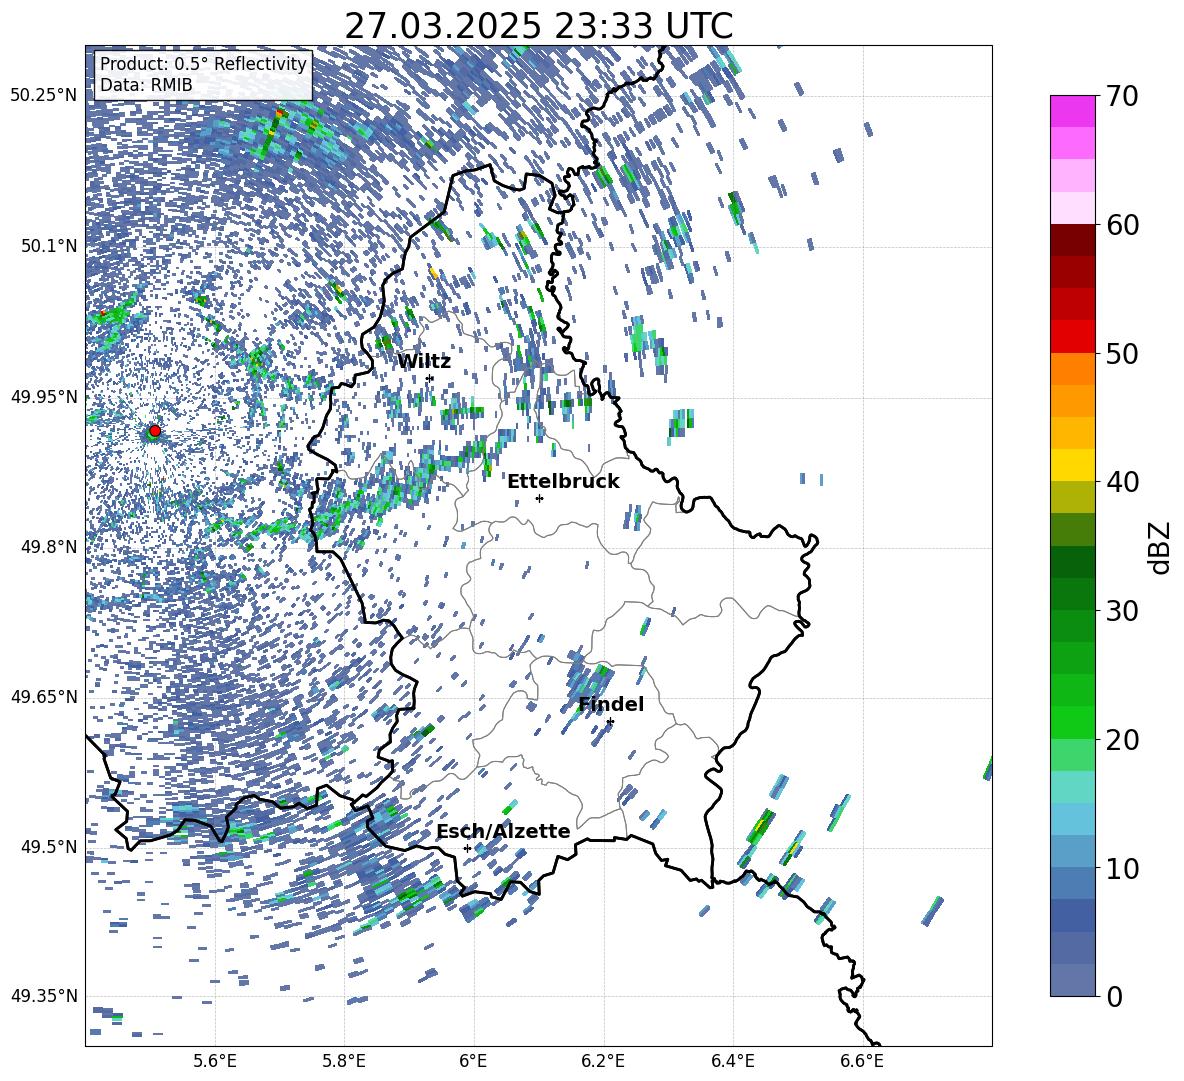The image size is (1184, 1081).
Task: Click the 49.65°N latitude label
Action: tap(44, 697)
